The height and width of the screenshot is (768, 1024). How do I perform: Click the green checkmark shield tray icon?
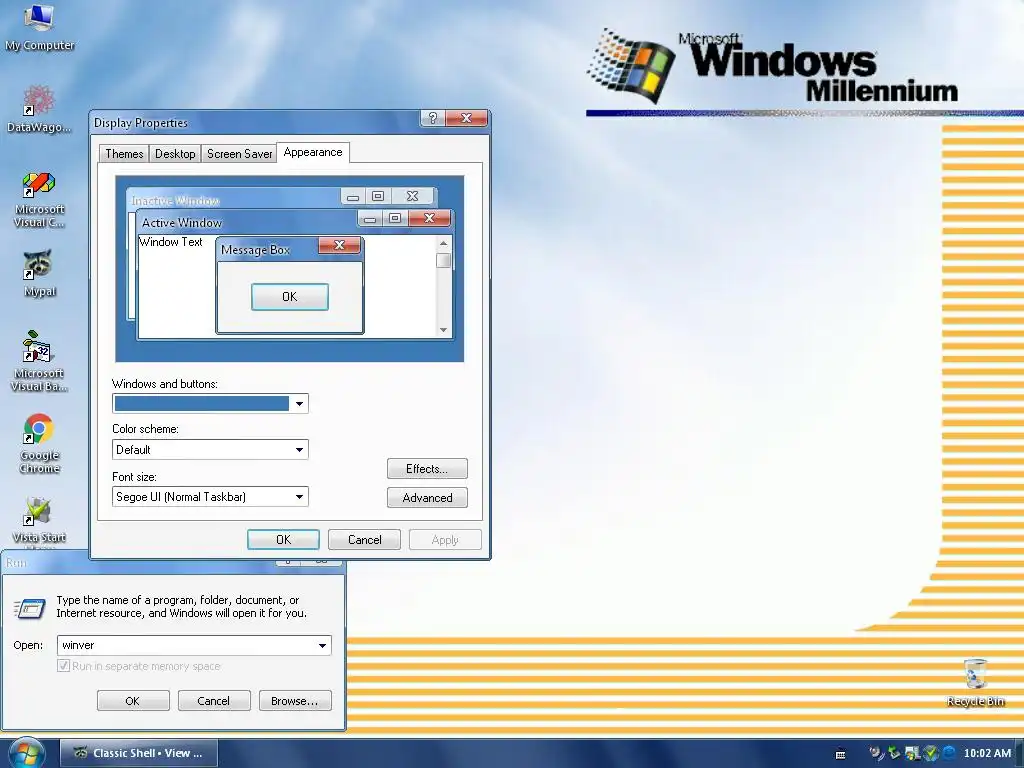click(931, 753)
